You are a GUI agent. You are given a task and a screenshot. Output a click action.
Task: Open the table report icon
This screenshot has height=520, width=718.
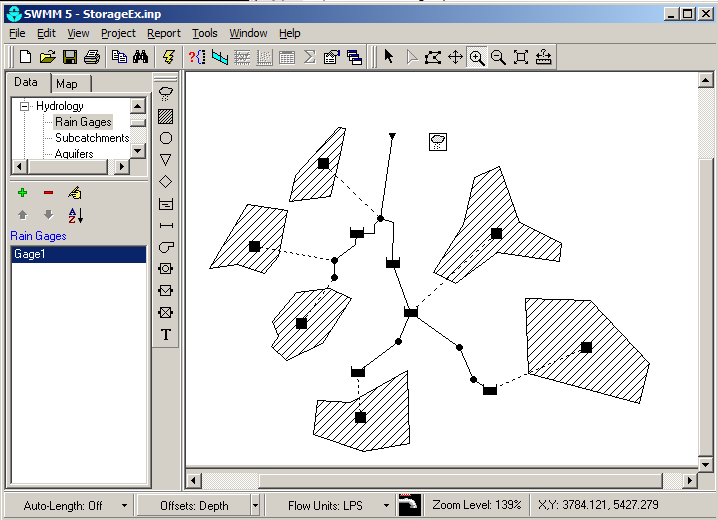coord(287,57)
